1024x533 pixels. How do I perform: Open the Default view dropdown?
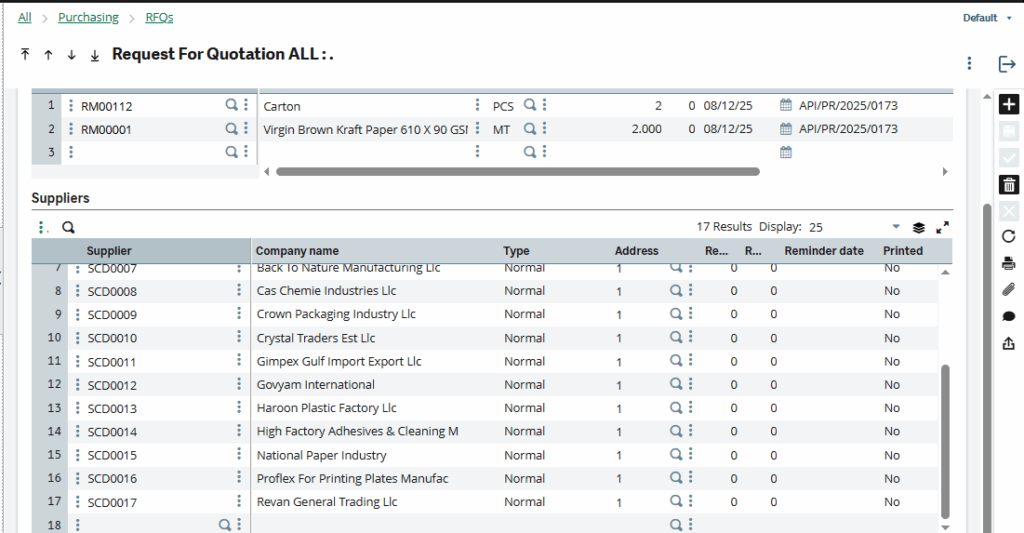(x=987, y=18)
